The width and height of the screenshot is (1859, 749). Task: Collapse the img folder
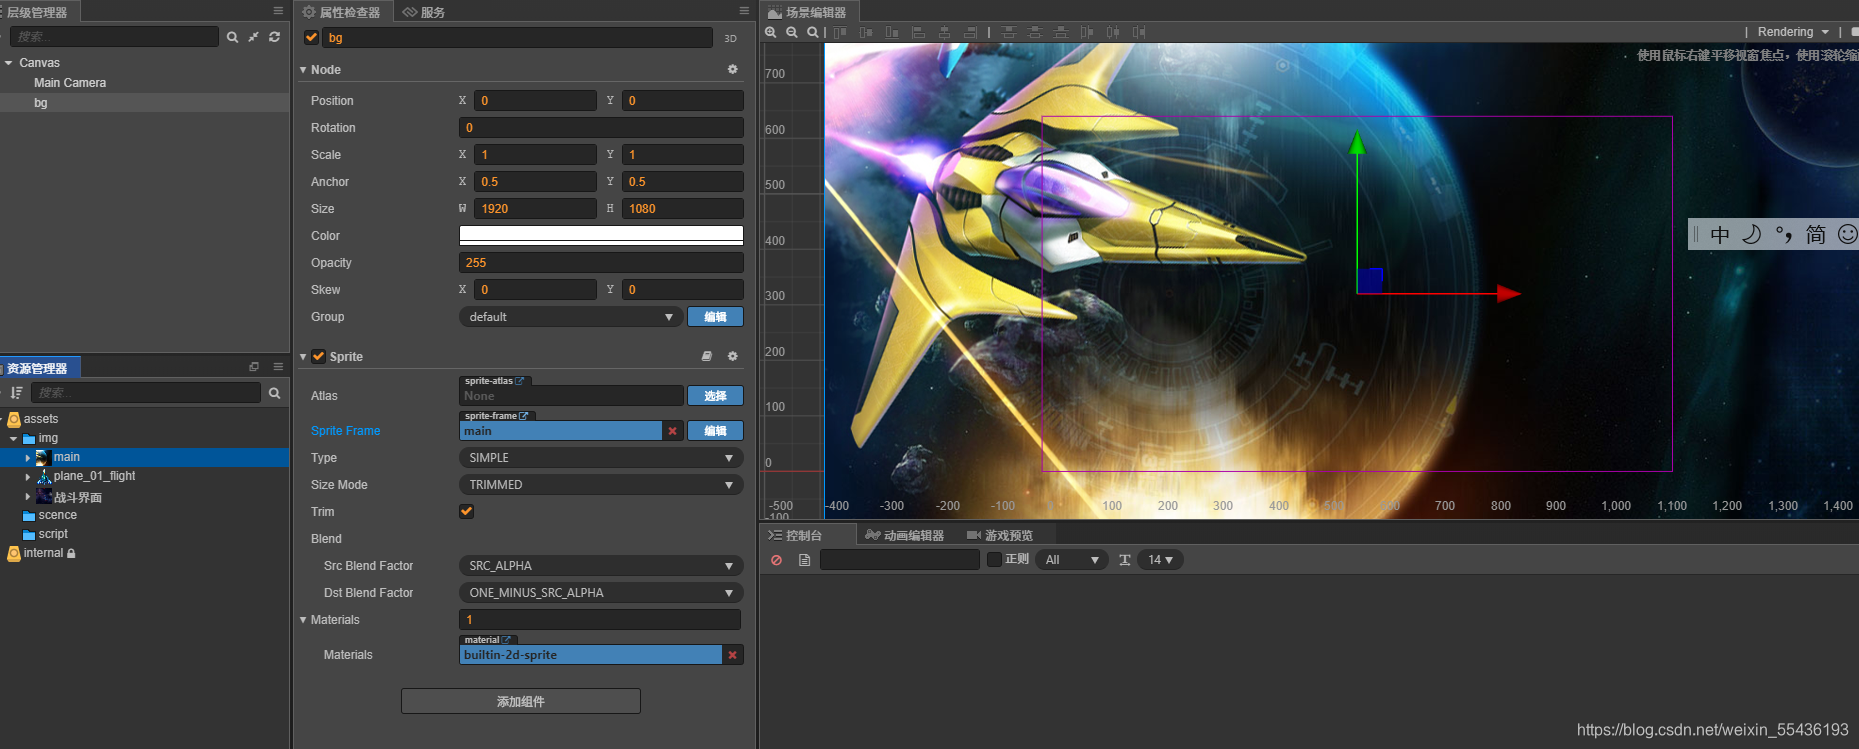tap(13, 438)
